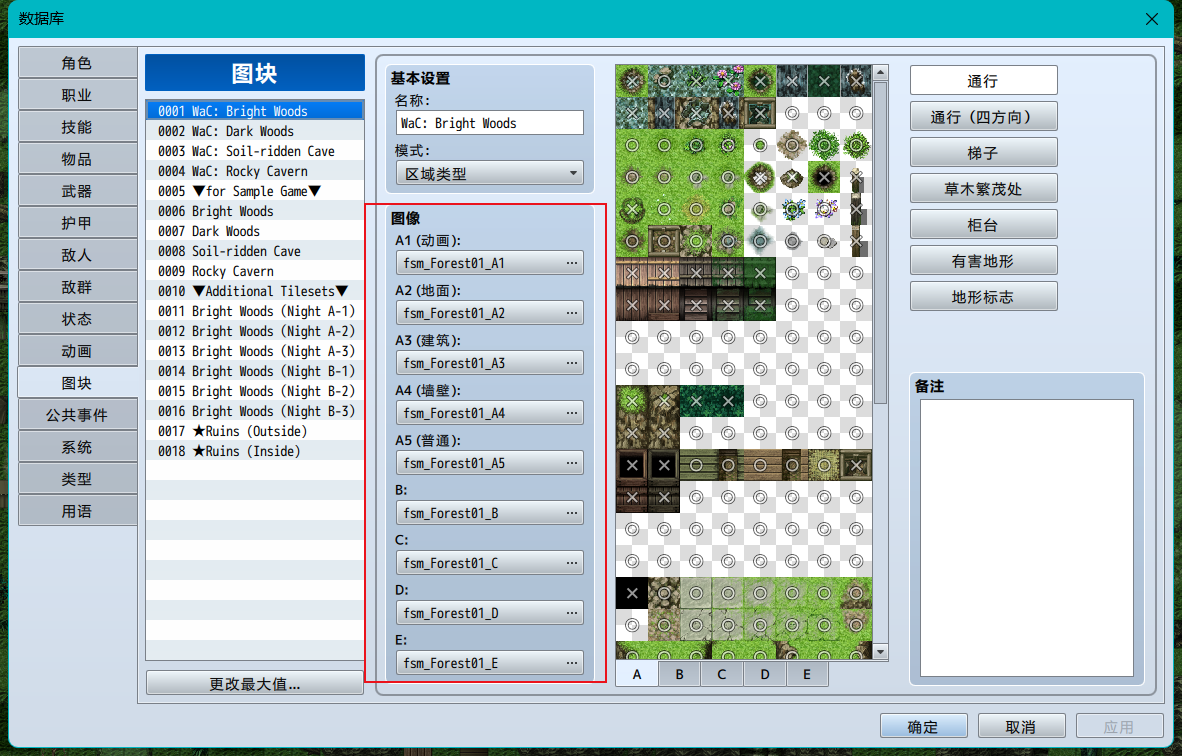1182x756 pixels.
Task: Open the 职业 database tab
Action: [x=77, y=95]
